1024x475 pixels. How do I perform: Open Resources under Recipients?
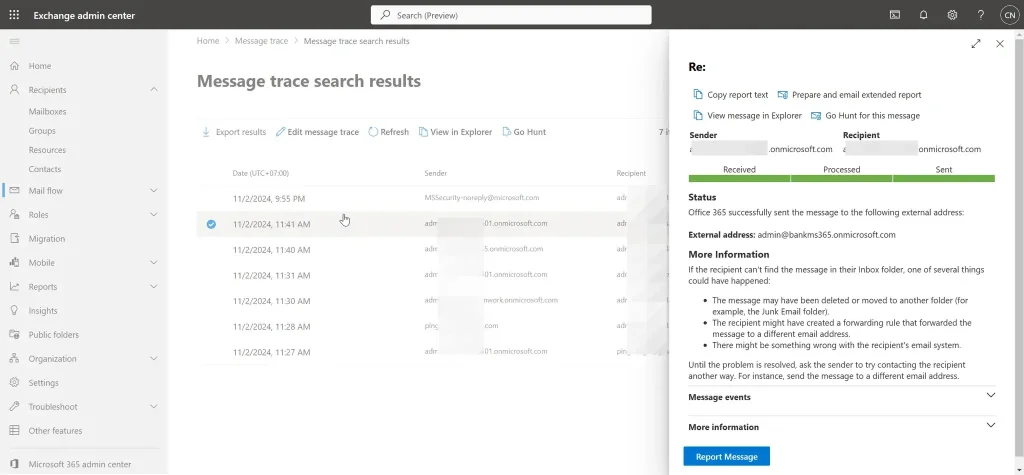[x=47, y=150]
